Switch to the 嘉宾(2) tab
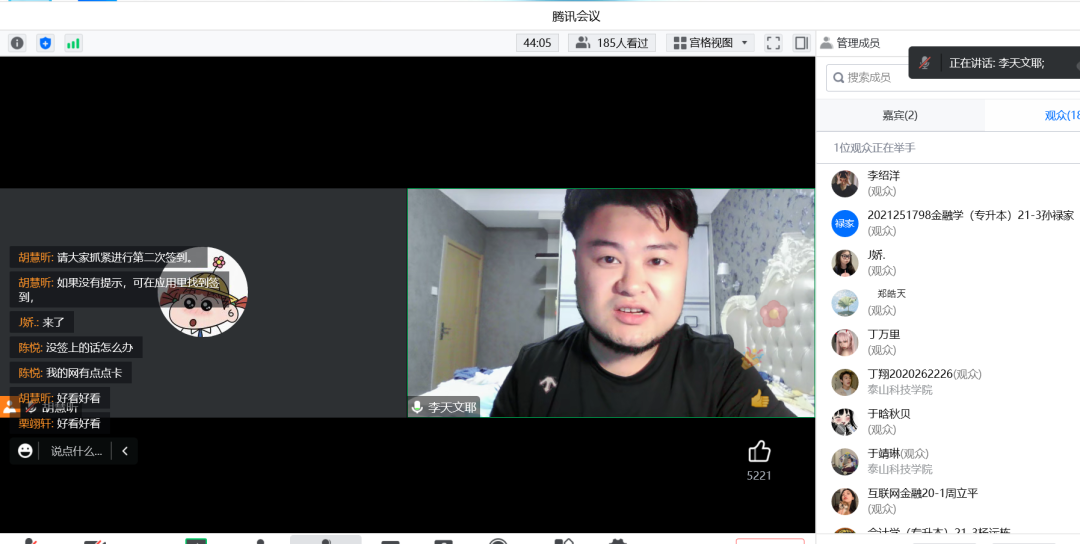1080x544 pixels. pyautogui.click(x=900, y=115)
